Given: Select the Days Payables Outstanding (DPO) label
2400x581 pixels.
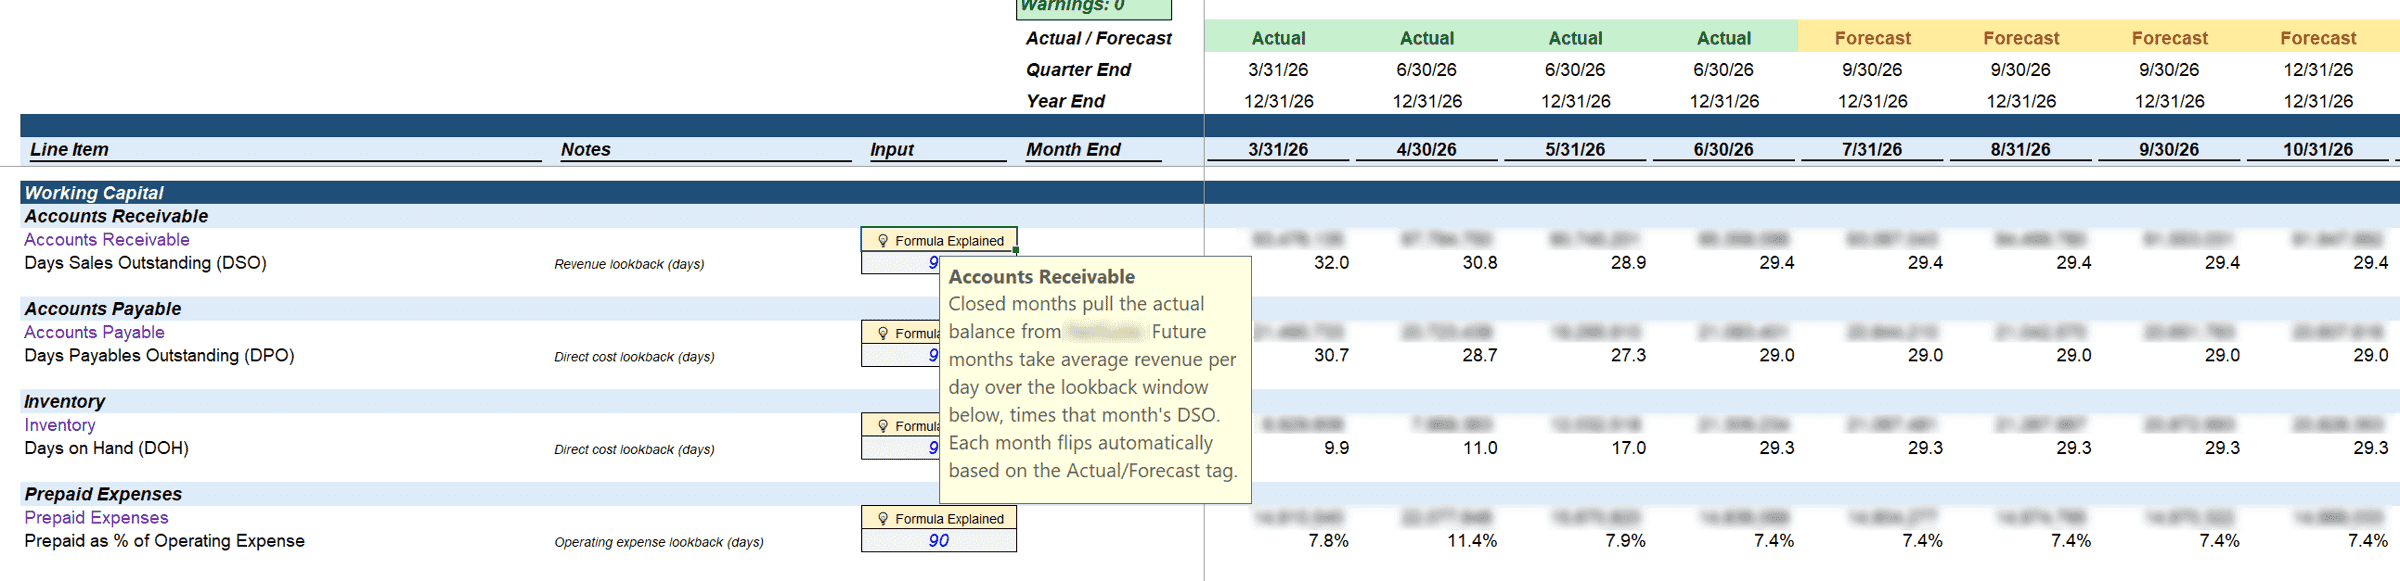Looking at the screenshot, I should tap(160, 356).
